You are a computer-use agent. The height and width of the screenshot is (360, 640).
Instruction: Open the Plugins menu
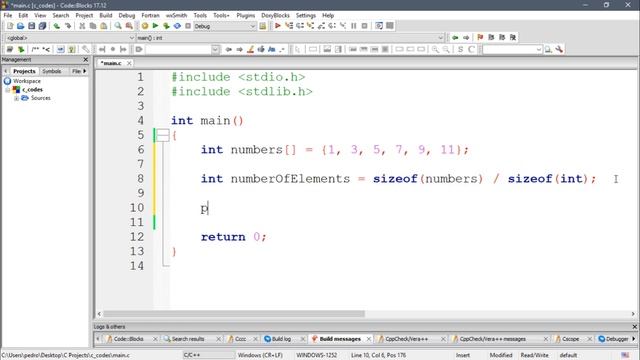(x=246, y=16)
